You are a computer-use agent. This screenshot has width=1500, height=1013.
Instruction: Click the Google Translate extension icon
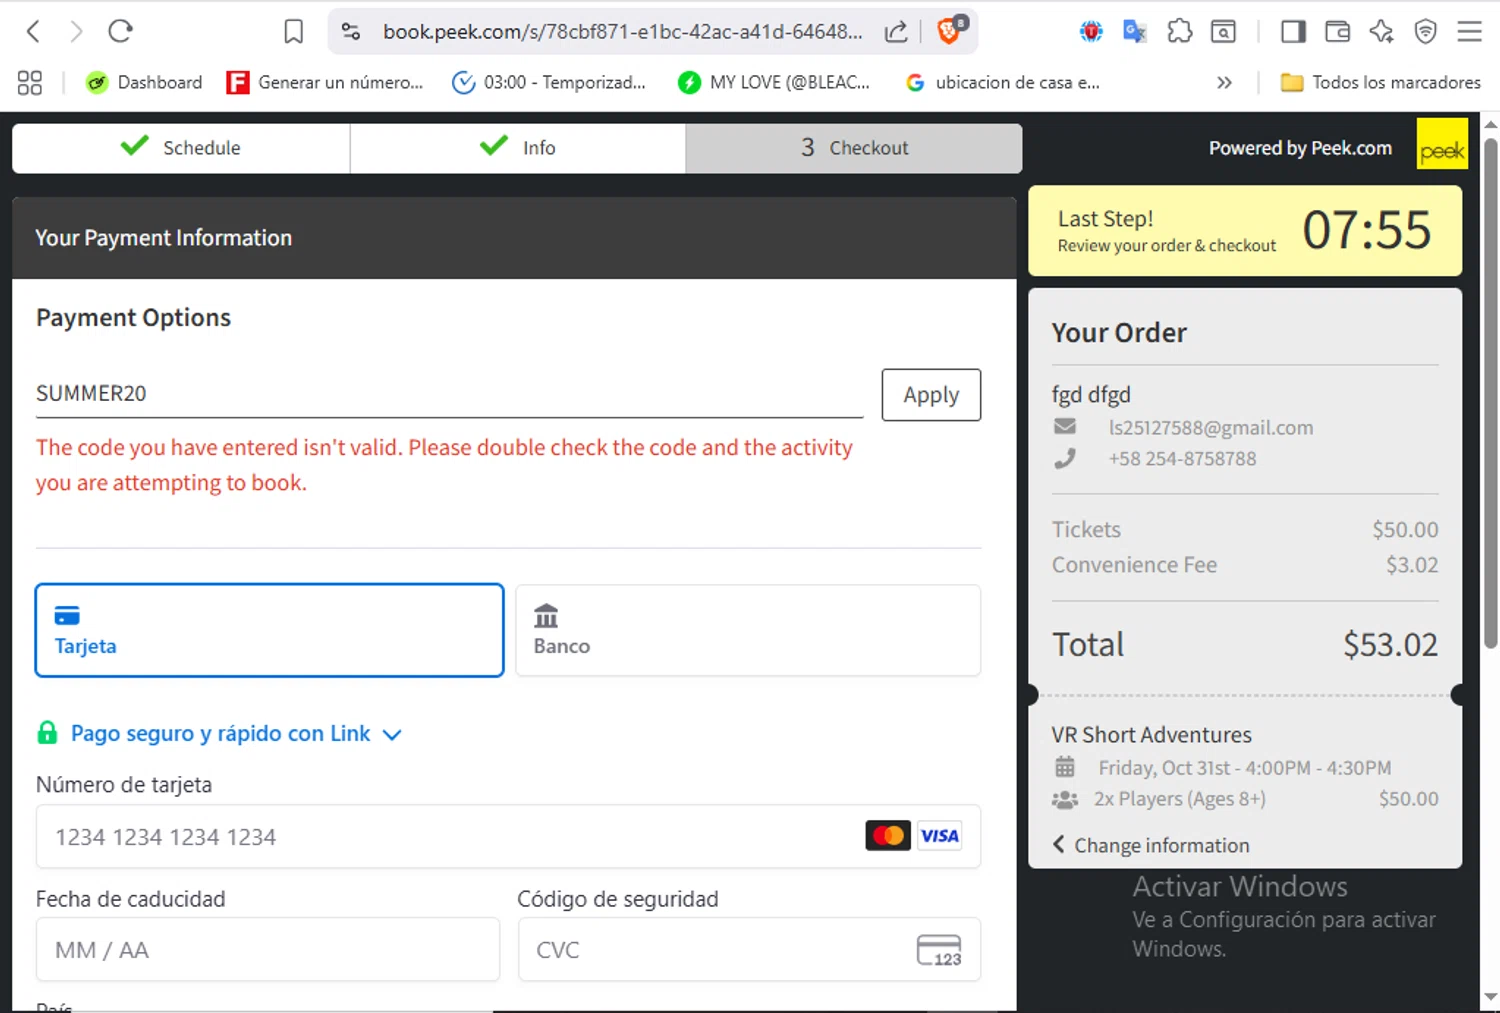[x=1134, y=32]
